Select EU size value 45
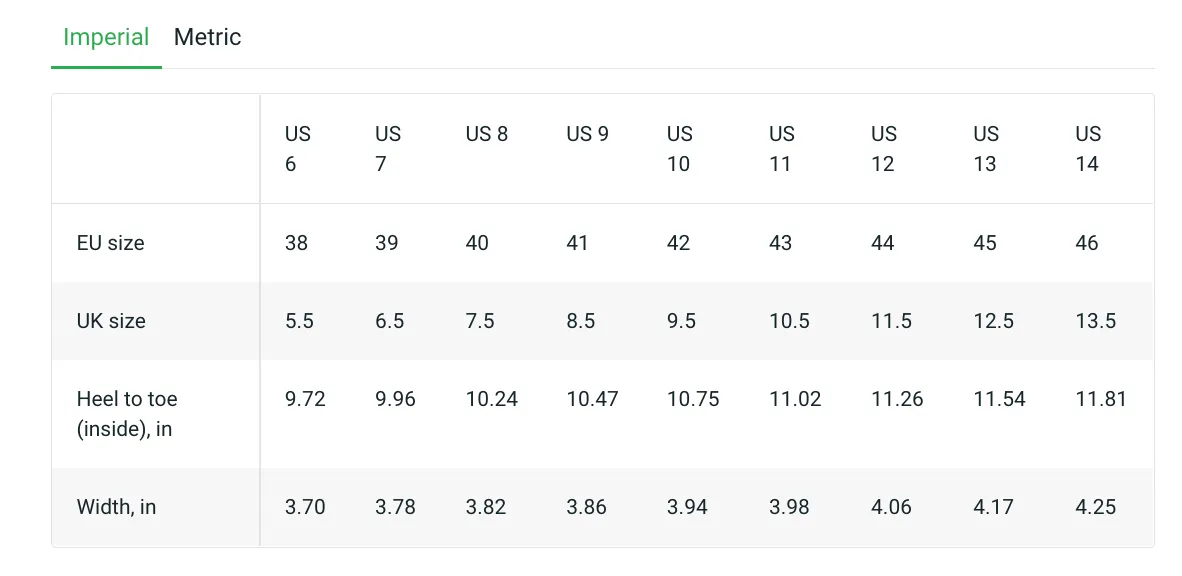 985,243
